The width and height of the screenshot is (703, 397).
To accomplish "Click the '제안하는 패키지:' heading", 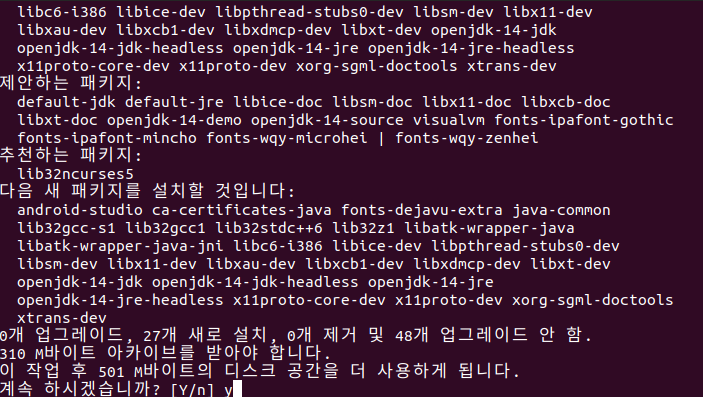I will click(x=71, y=83).
